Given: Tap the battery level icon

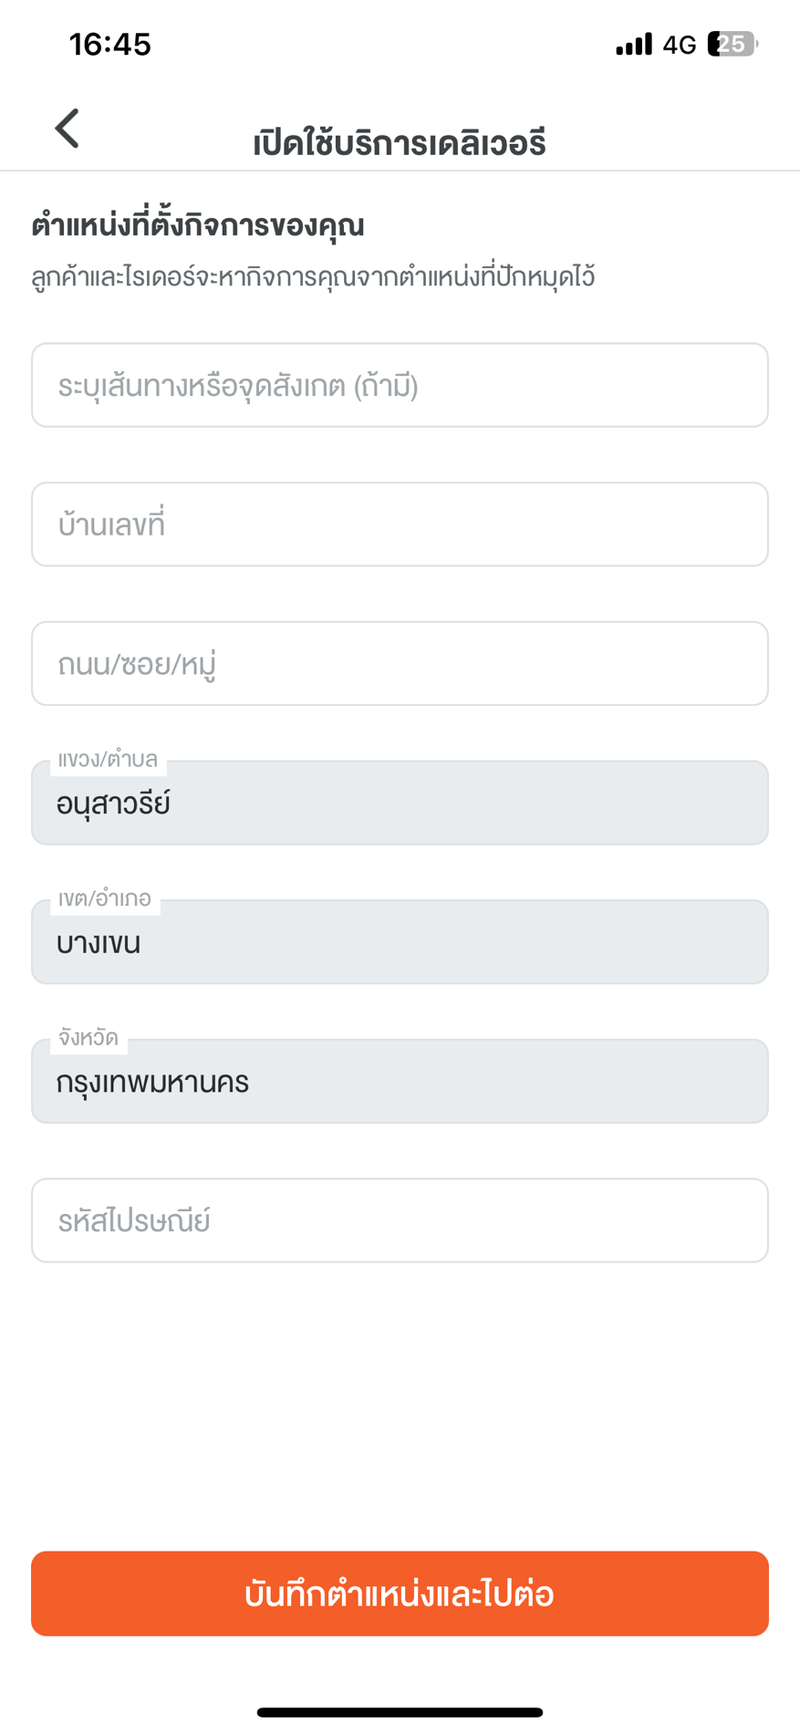Looking at the screenshot, I should pyautogui.click(x=732, y=44).
